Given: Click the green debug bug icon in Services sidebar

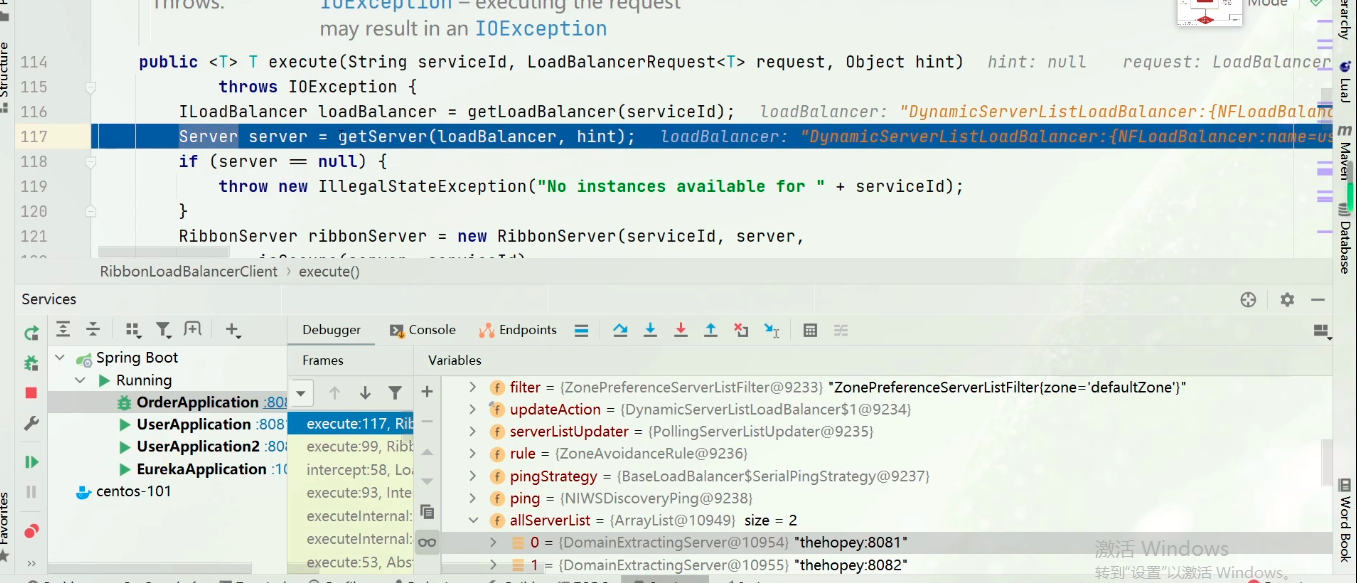Looking at the screenshot, I should point(31,363).
